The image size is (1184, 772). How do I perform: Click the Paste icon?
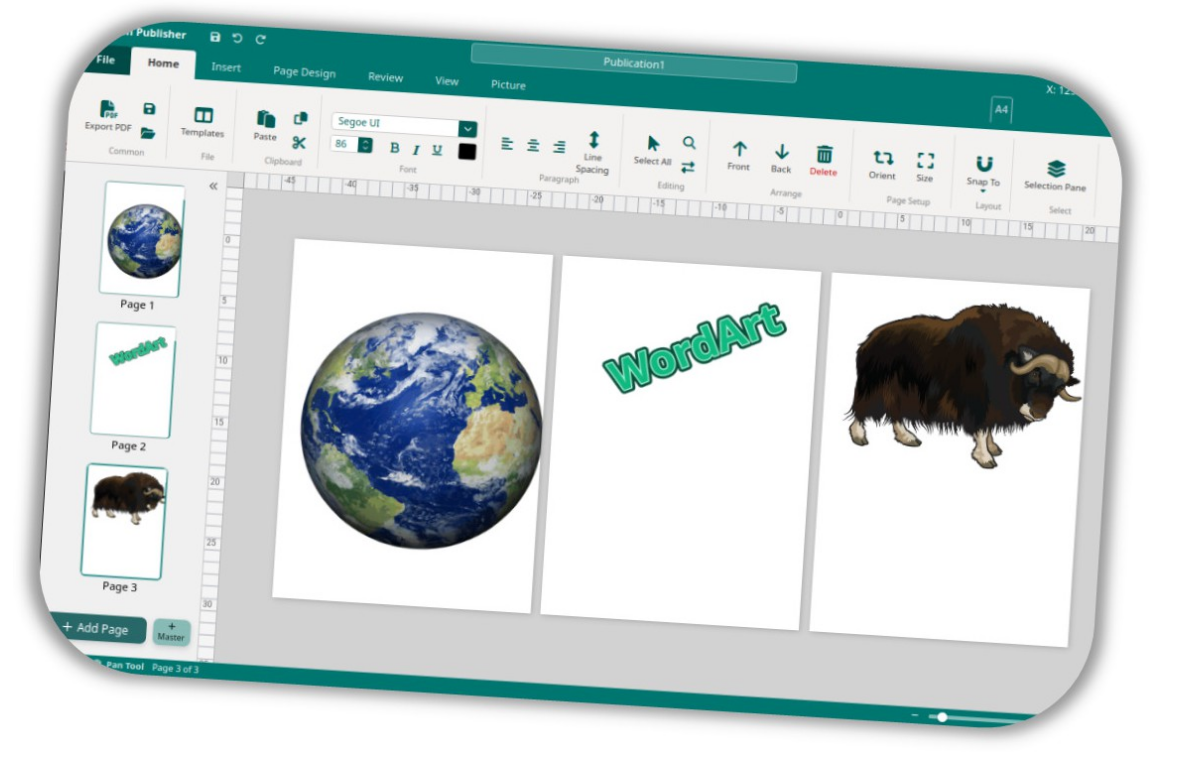[x=266, y=119]
